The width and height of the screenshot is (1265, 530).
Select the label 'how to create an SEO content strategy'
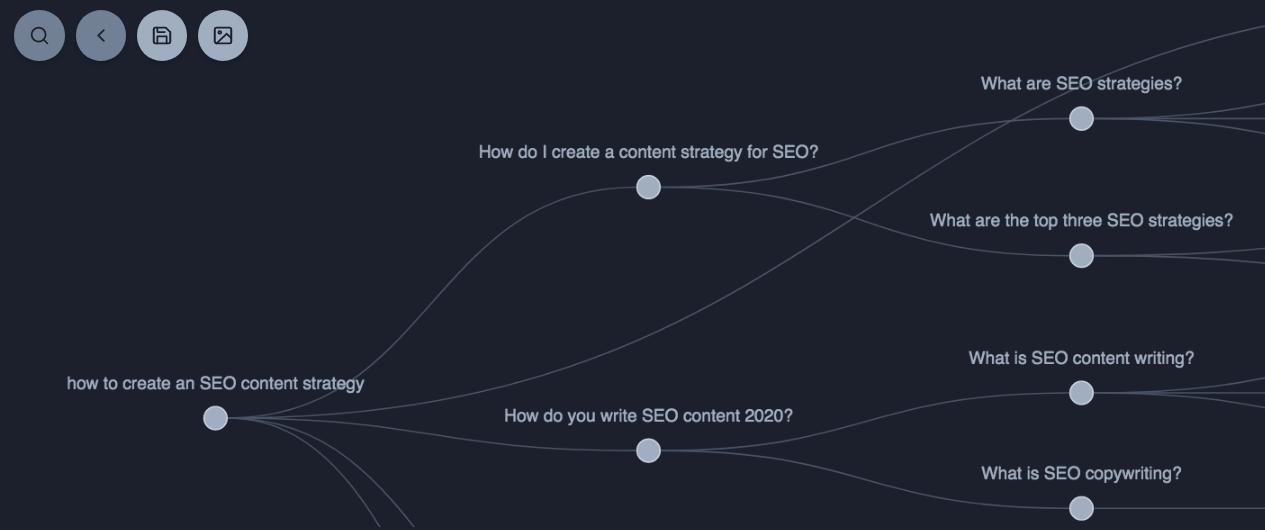pos(215,383)
